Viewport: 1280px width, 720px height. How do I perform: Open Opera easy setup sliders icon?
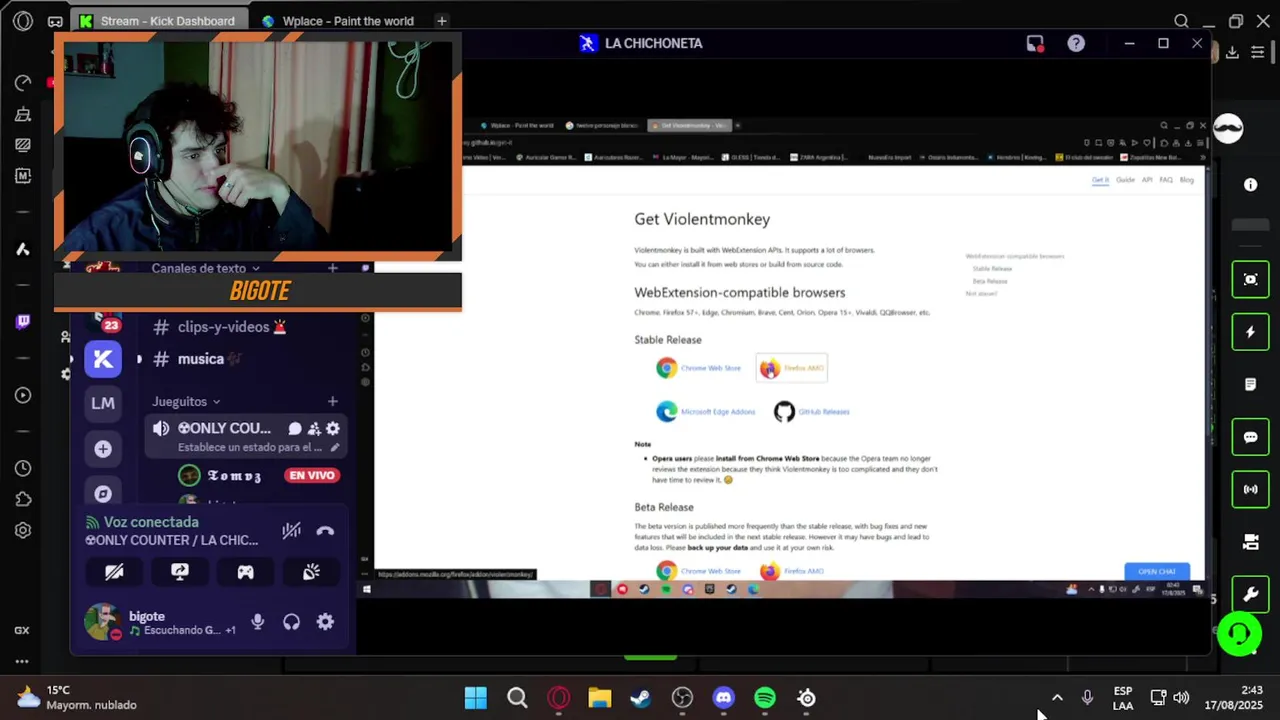pos(1258,52)
